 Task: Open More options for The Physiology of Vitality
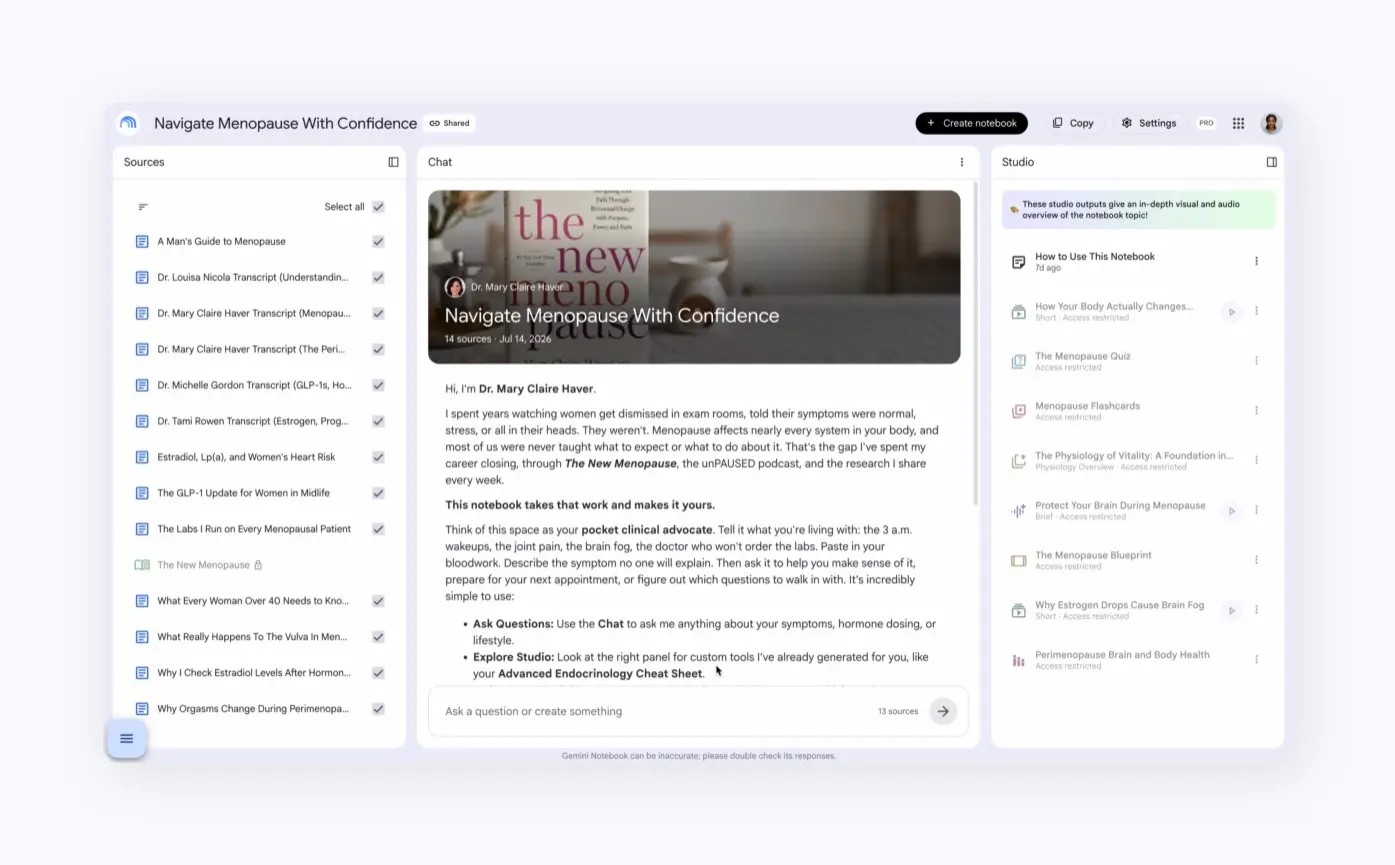[1256, 461]
